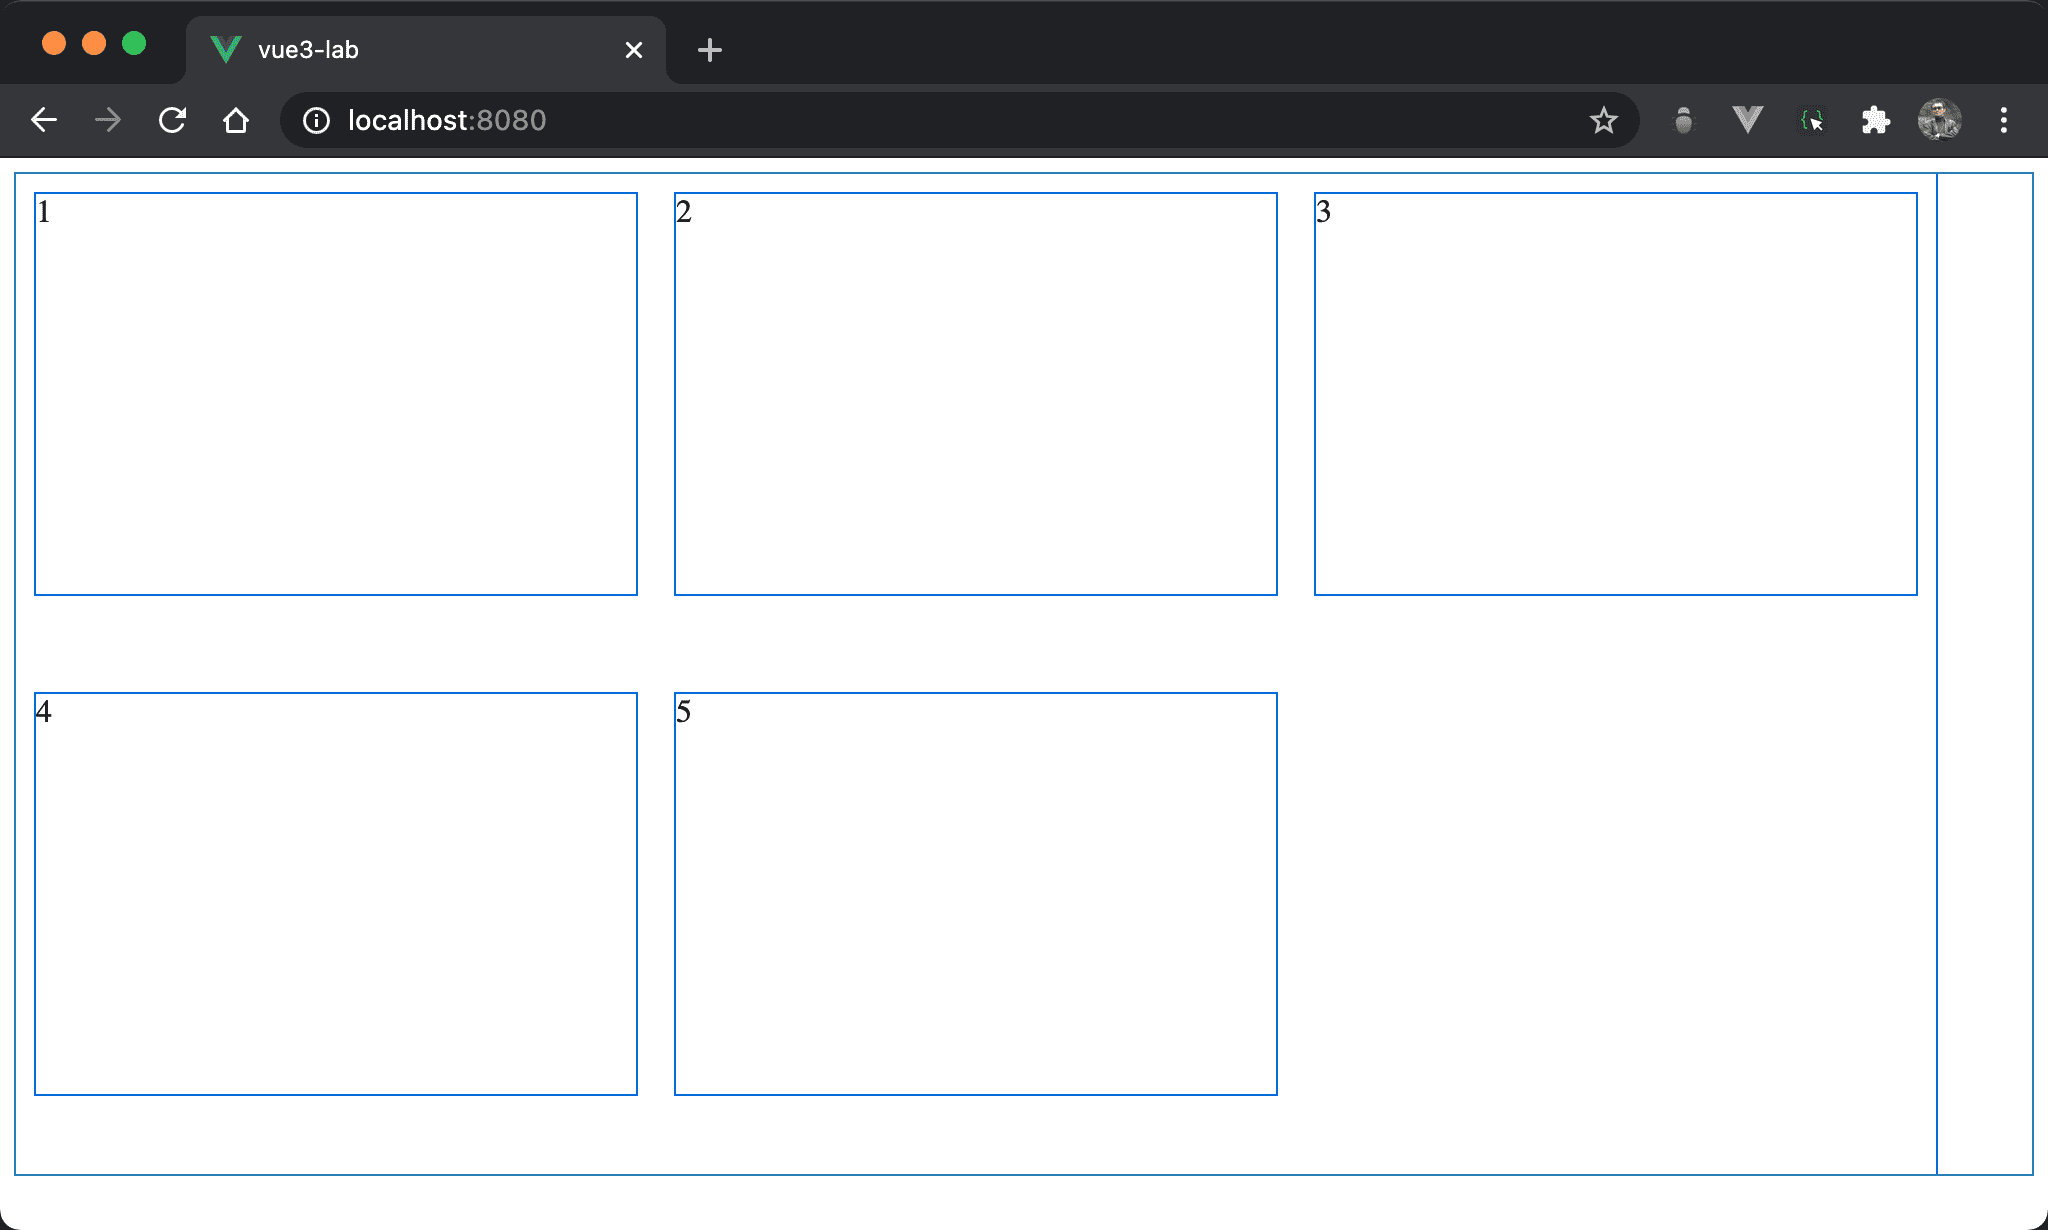
Task: Click the localhost:8080 address field
Action: click(x=900, y=120)
